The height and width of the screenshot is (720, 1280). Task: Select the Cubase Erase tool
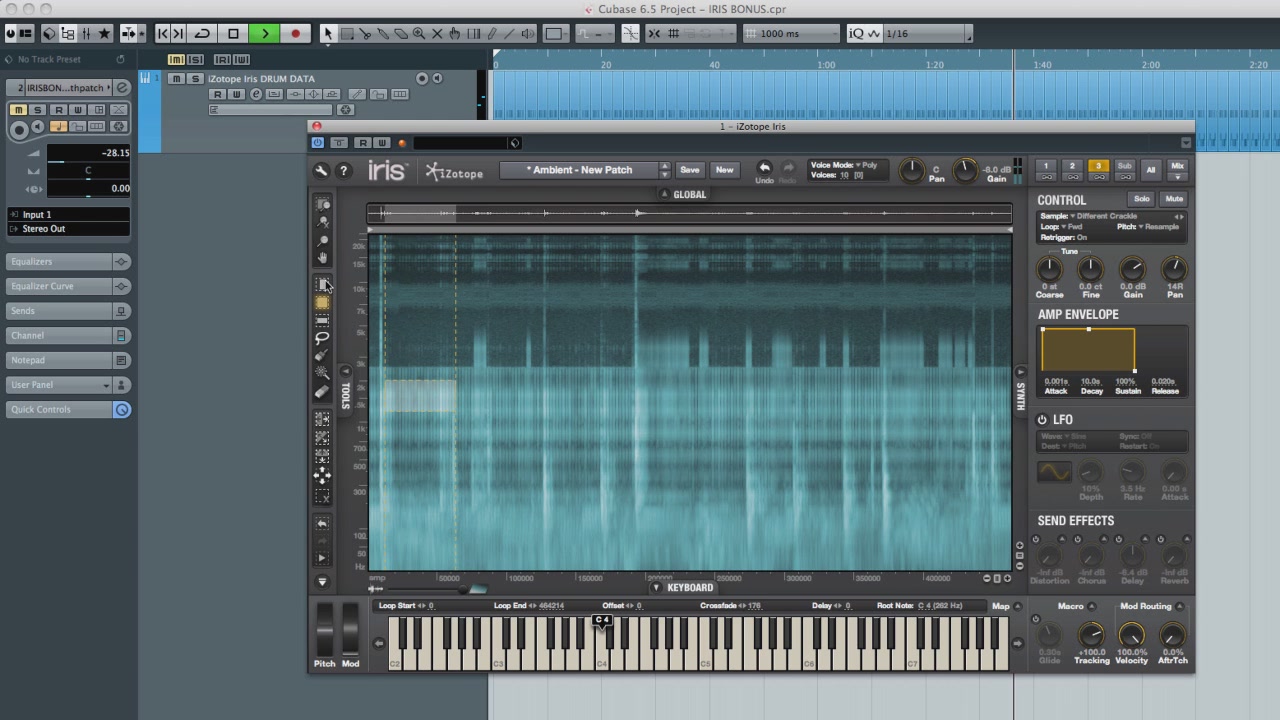[x=401, y=34]
